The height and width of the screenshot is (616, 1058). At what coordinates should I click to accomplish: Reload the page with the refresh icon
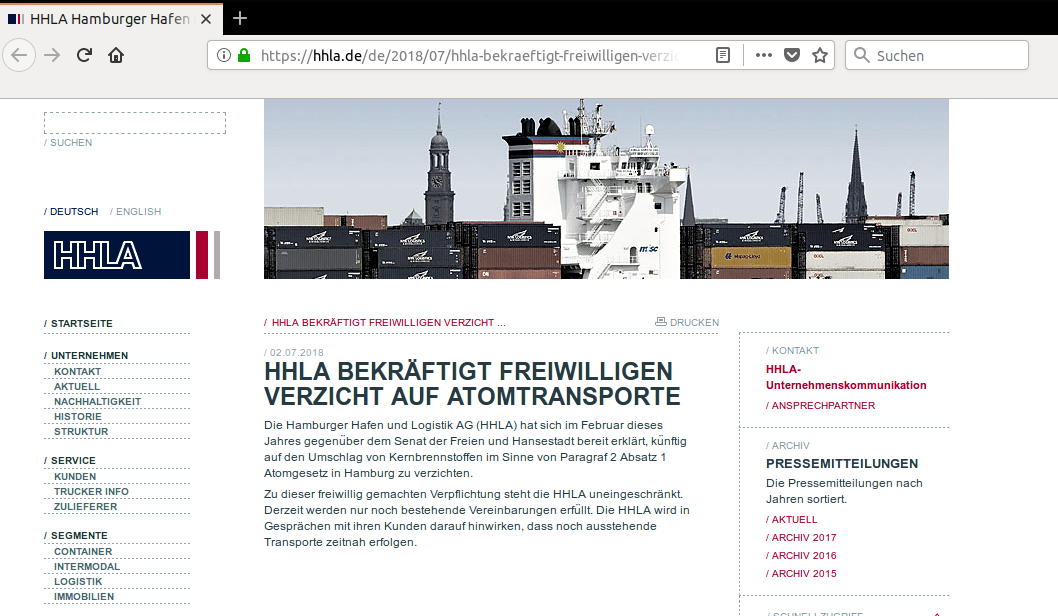(85, 55)
